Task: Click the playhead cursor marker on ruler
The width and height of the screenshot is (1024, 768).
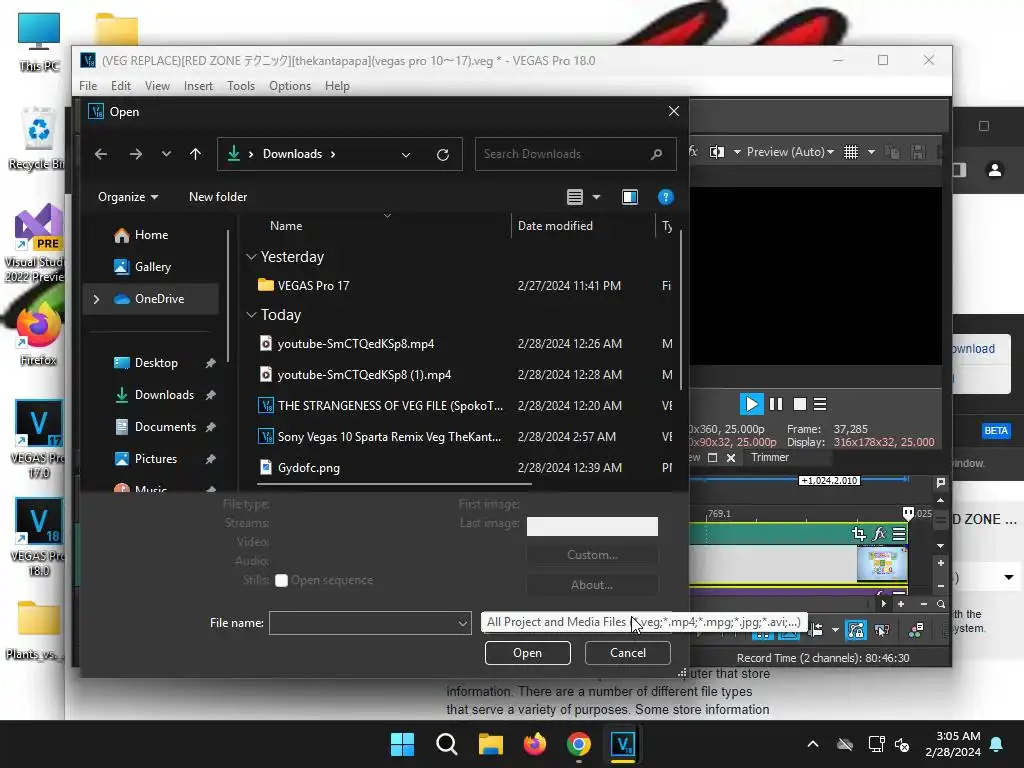Action: coord(908,513)
